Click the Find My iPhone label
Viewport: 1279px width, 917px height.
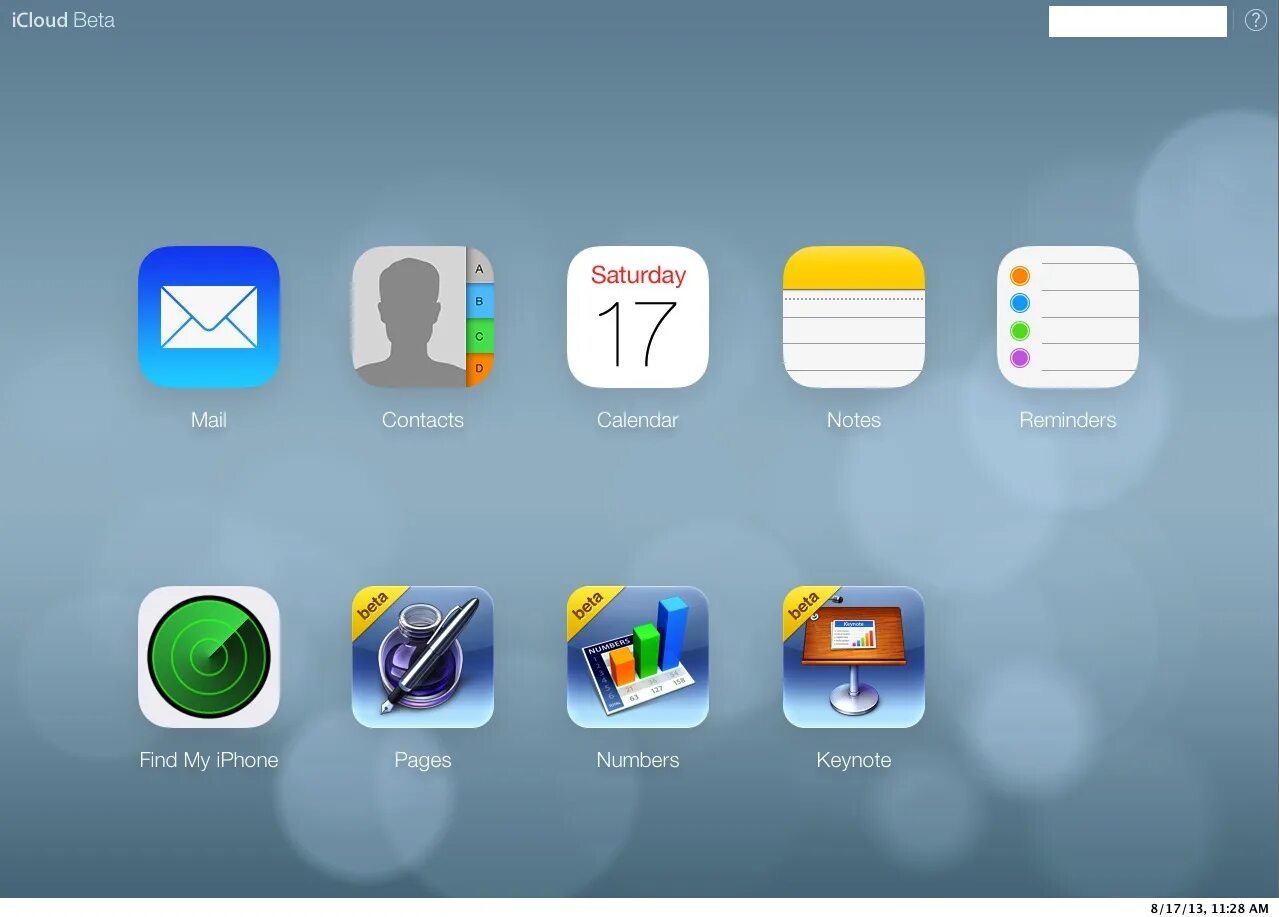[209, 760]
